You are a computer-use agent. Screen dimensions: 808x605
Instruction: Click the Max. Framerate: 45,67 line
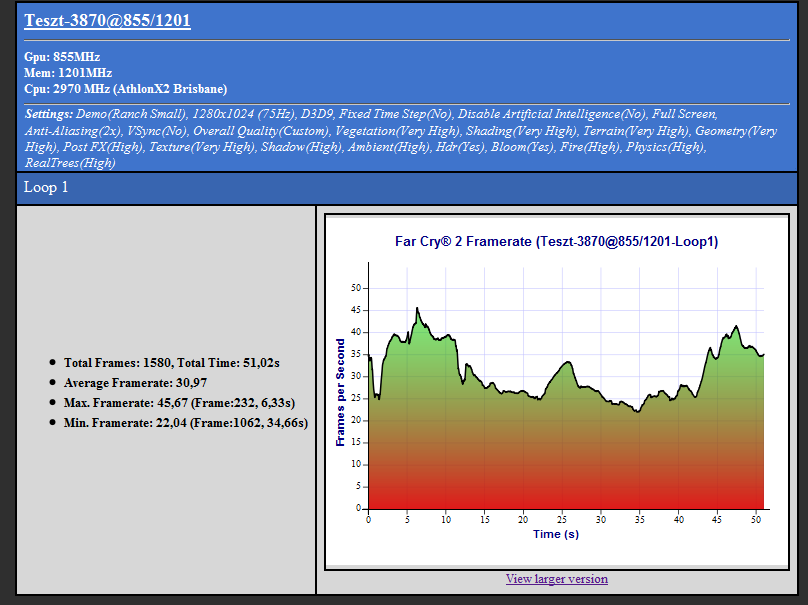click(179, 403)
